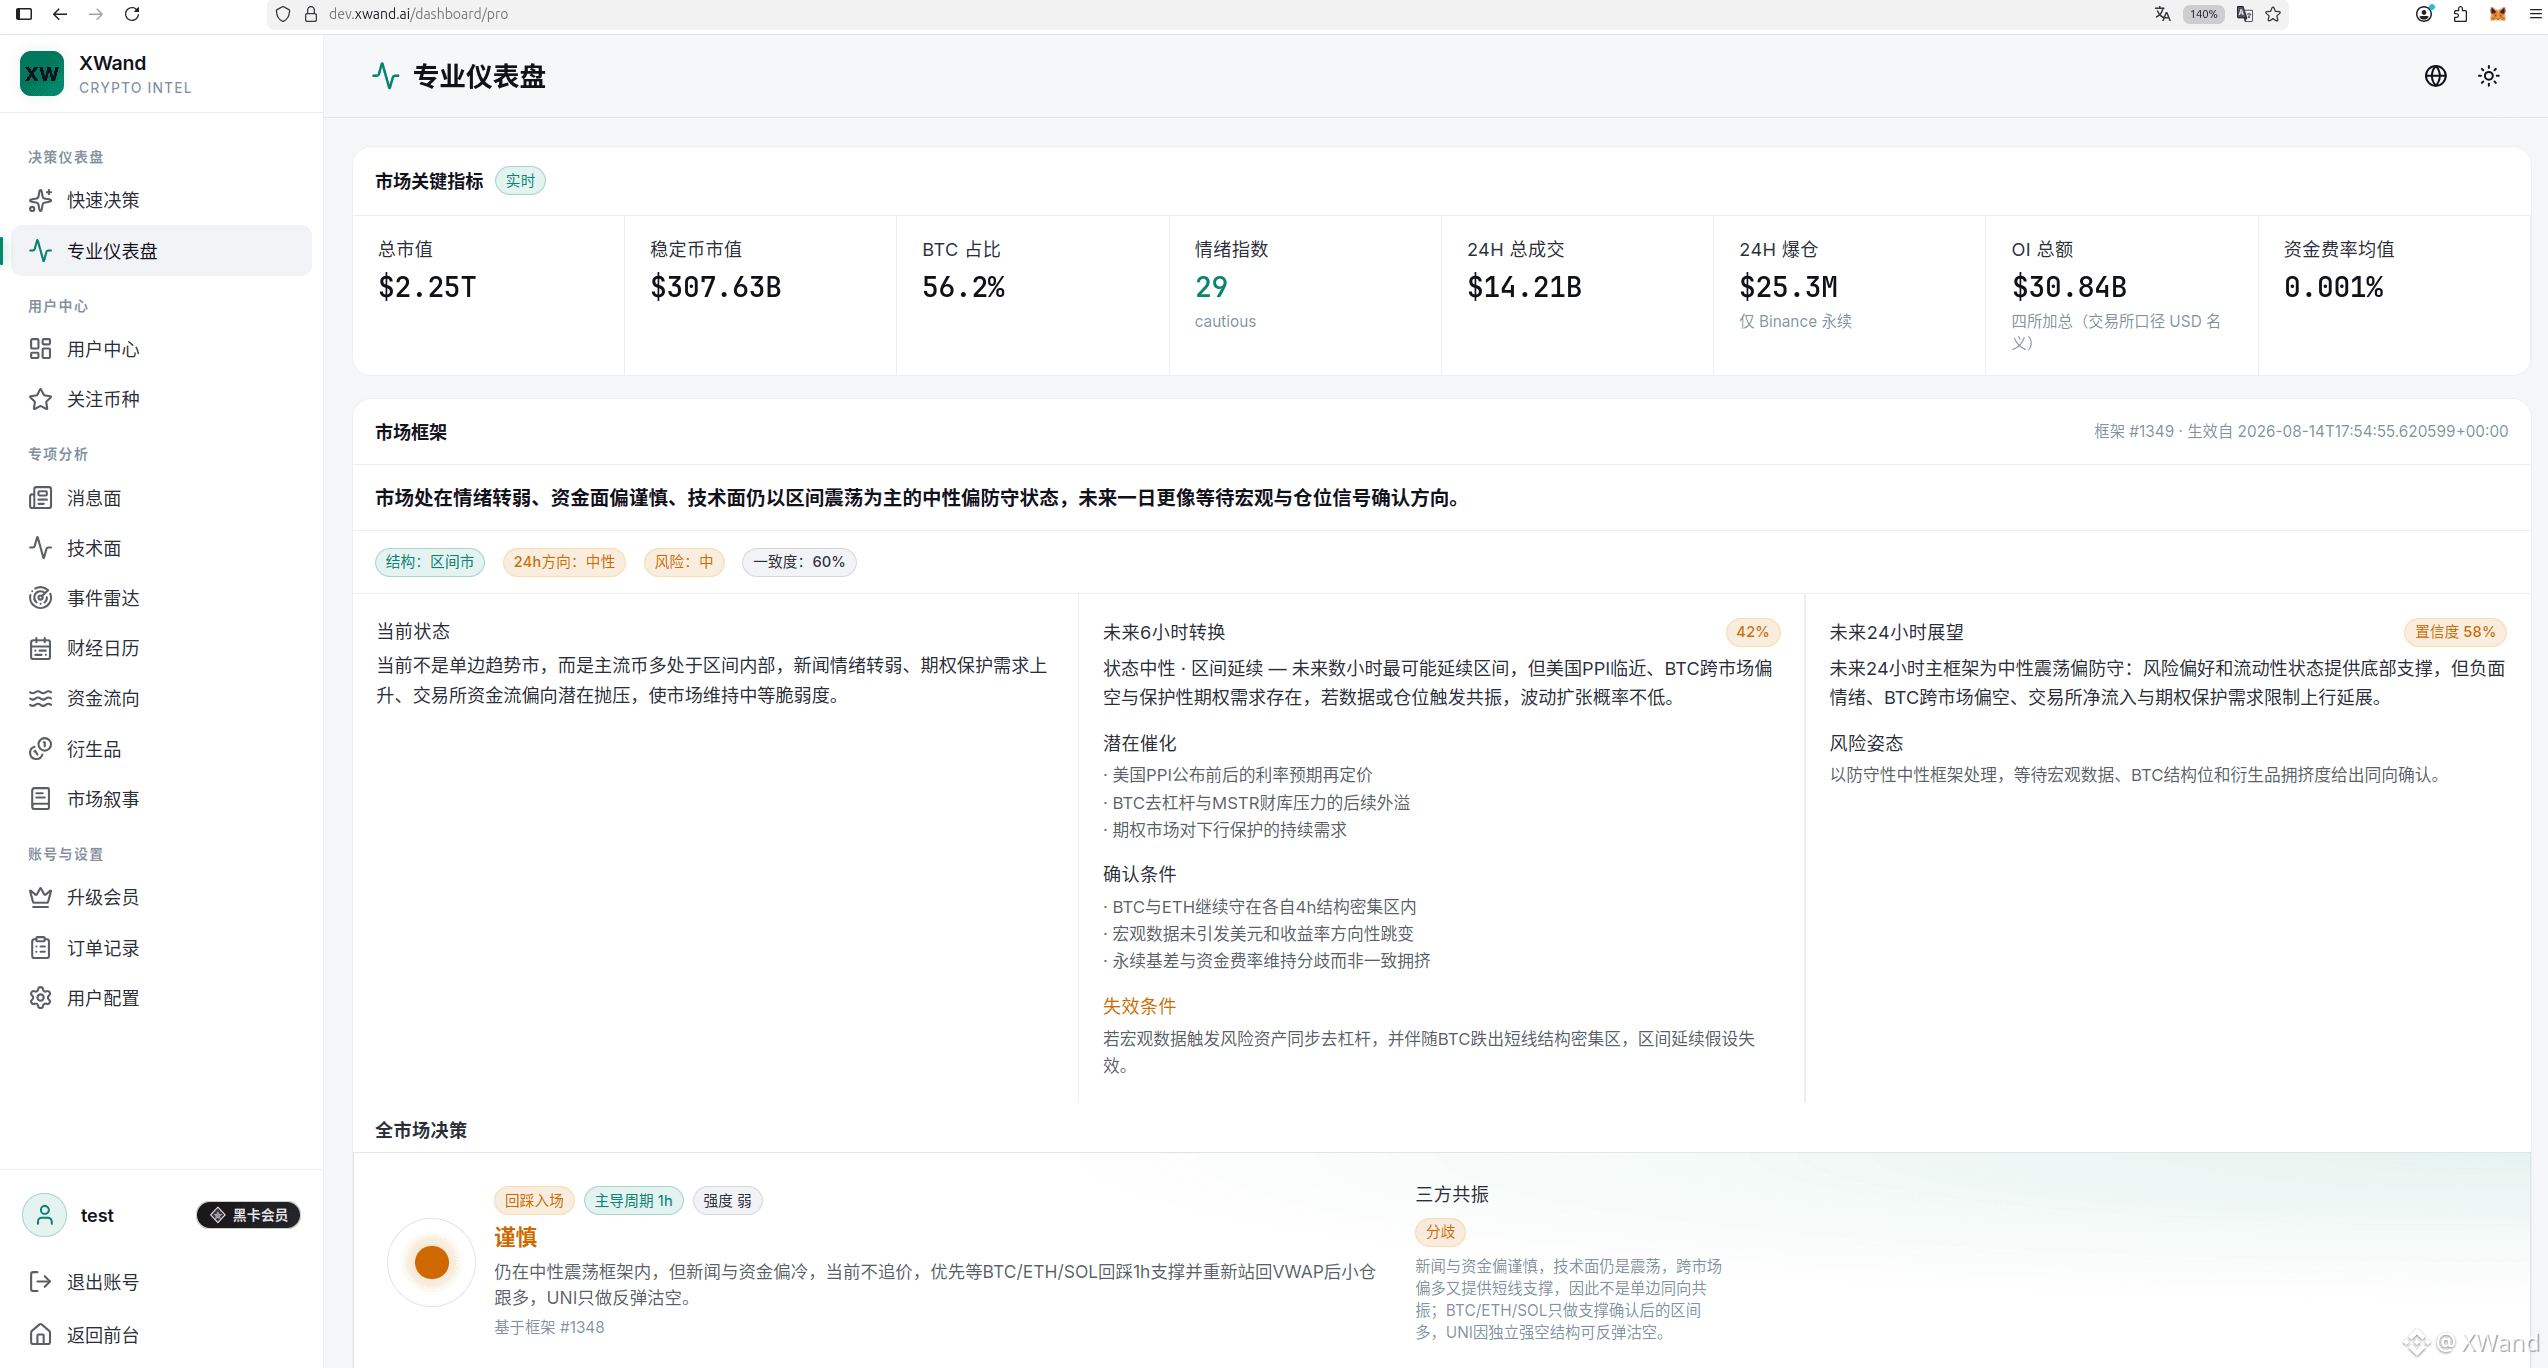Click the OI 总额 value $30.84B
2548x1368 pixels.
2069,287
